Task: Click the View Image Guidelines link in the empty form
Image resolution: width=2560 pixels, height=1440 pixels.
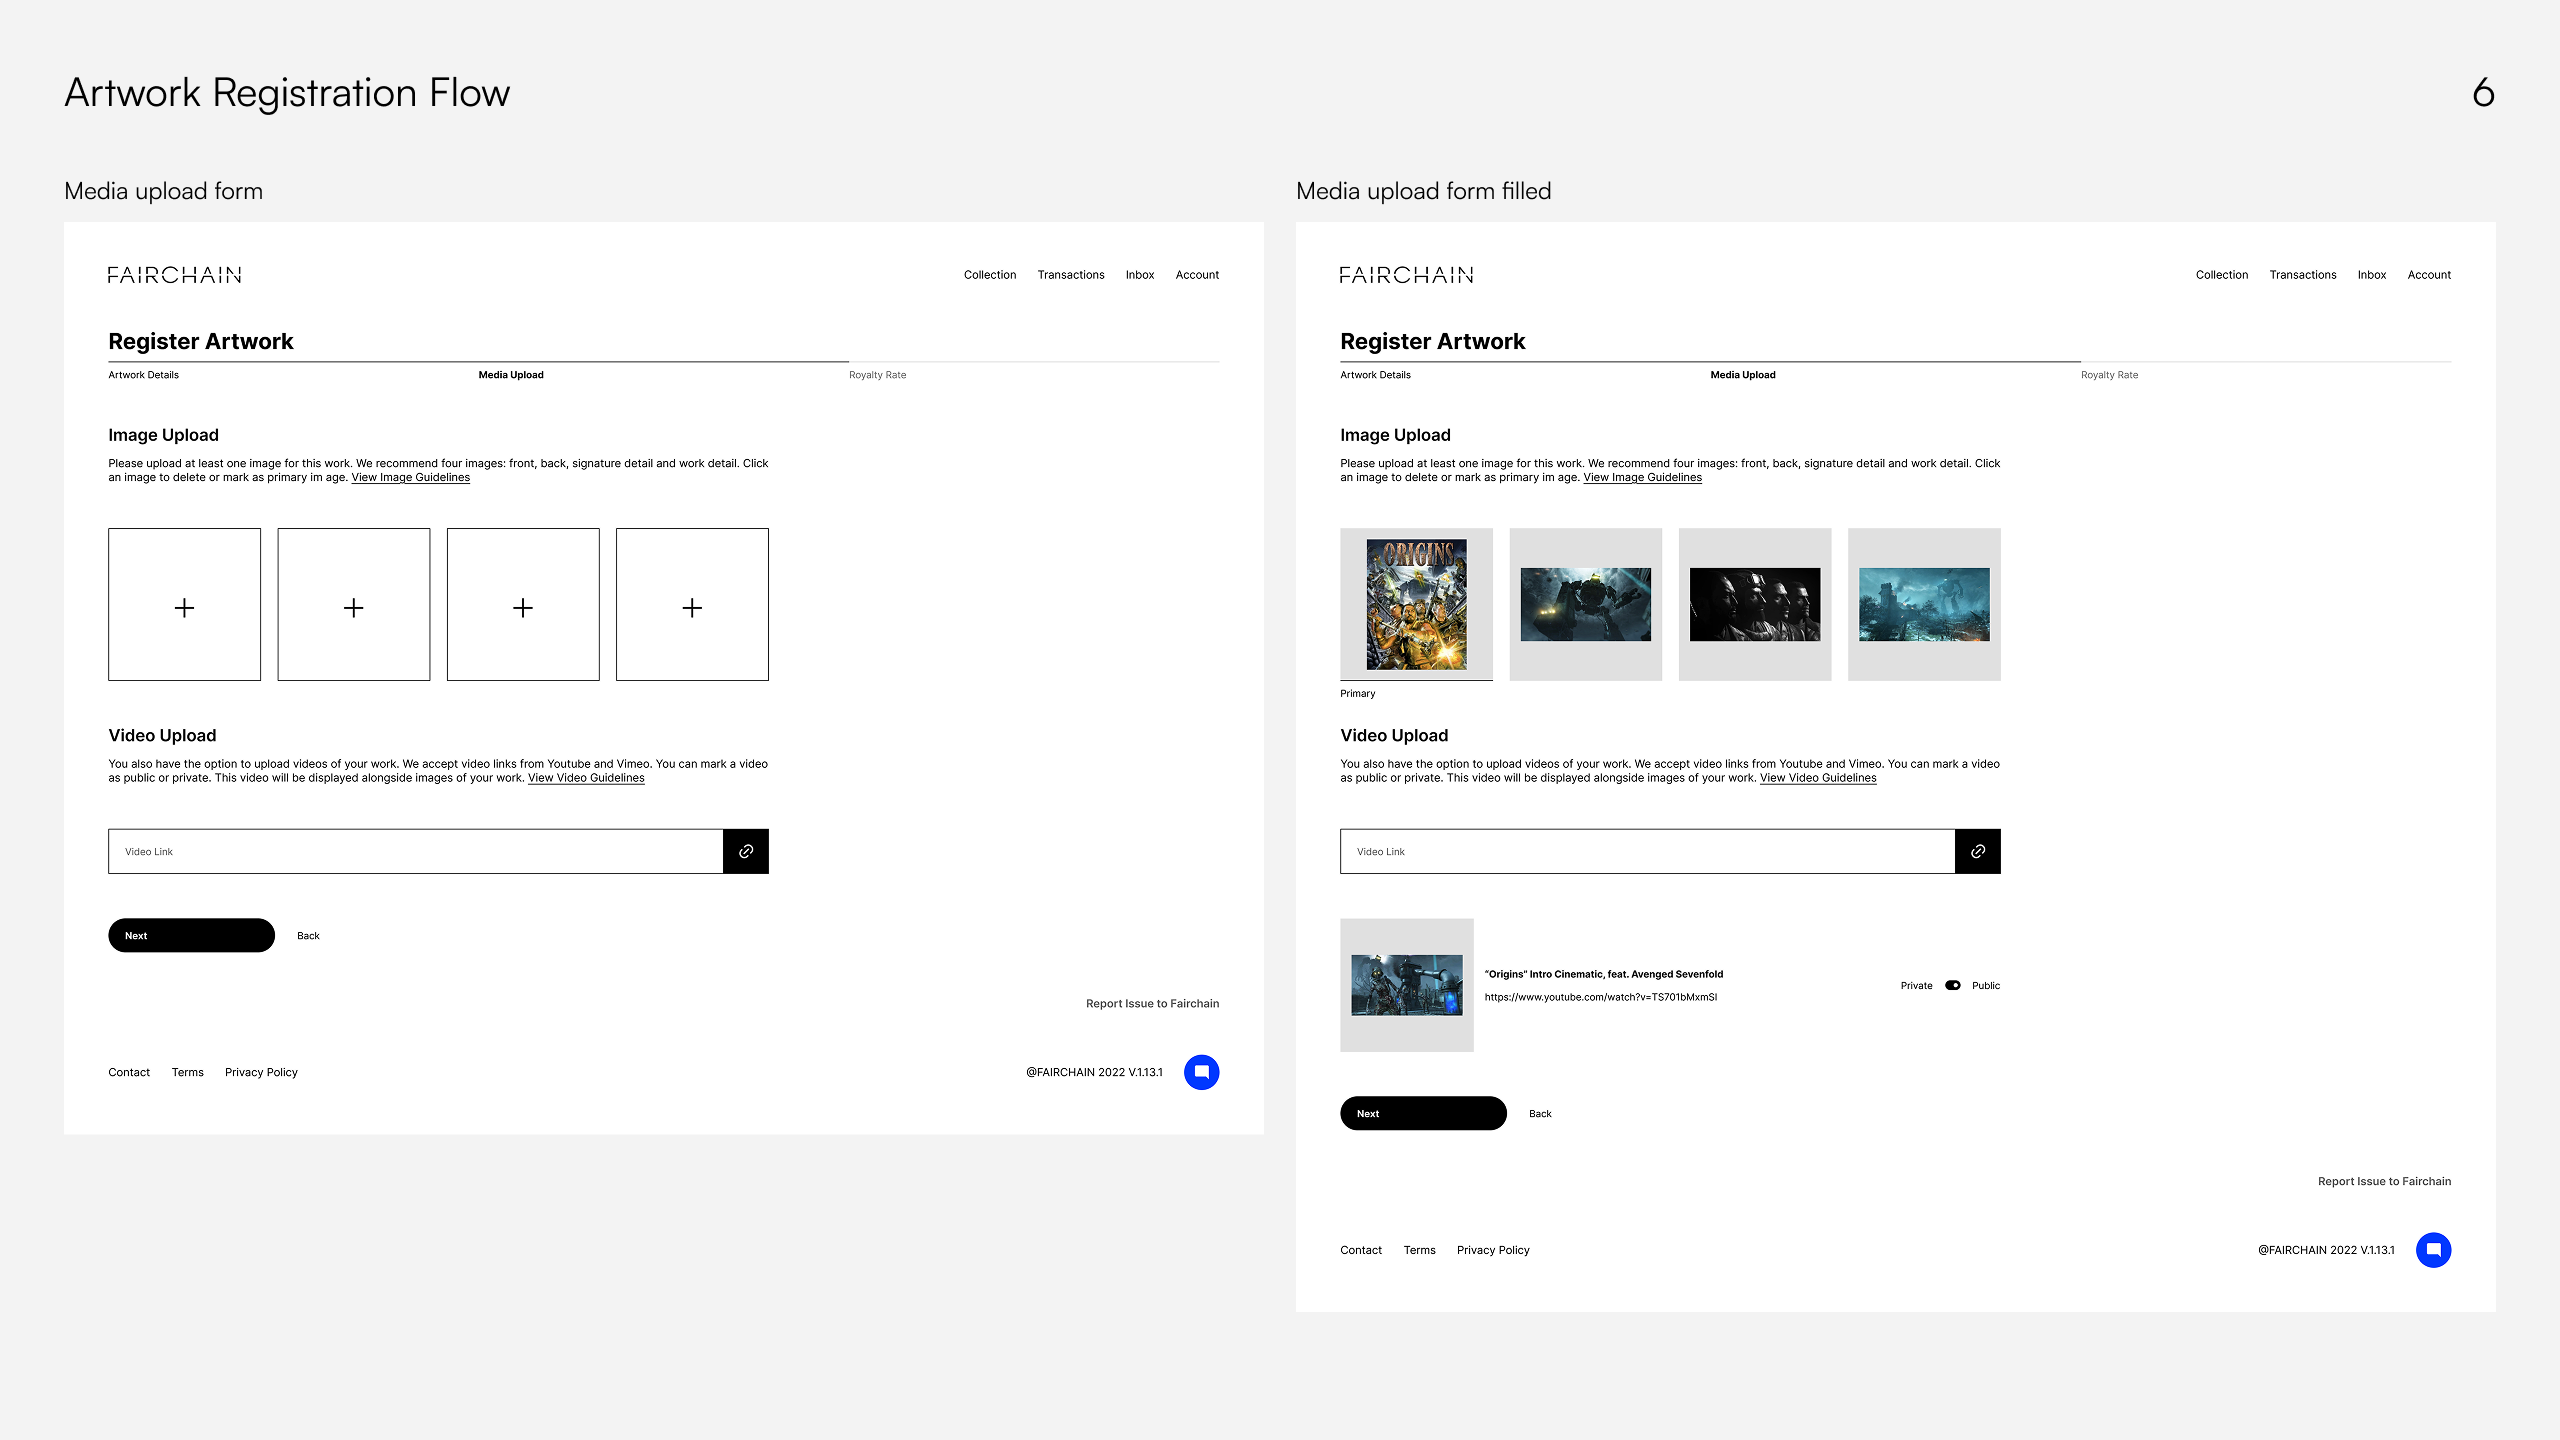Action: pyautogui.click(x=410, y=478)
